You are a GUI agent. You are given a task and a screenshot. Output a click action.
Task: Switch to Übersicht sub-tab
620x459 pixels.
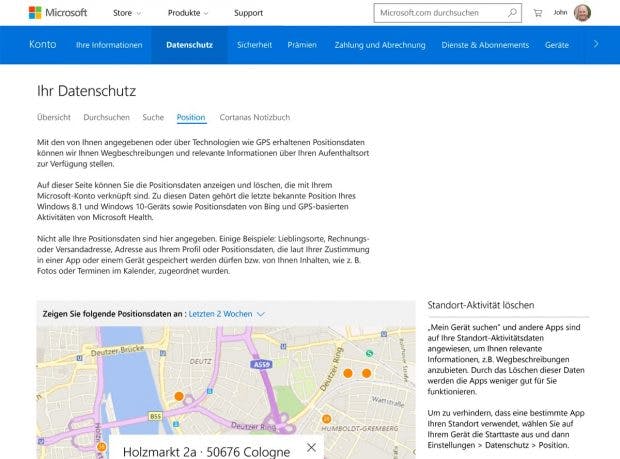pyautogui.click(x=54, y=117)
